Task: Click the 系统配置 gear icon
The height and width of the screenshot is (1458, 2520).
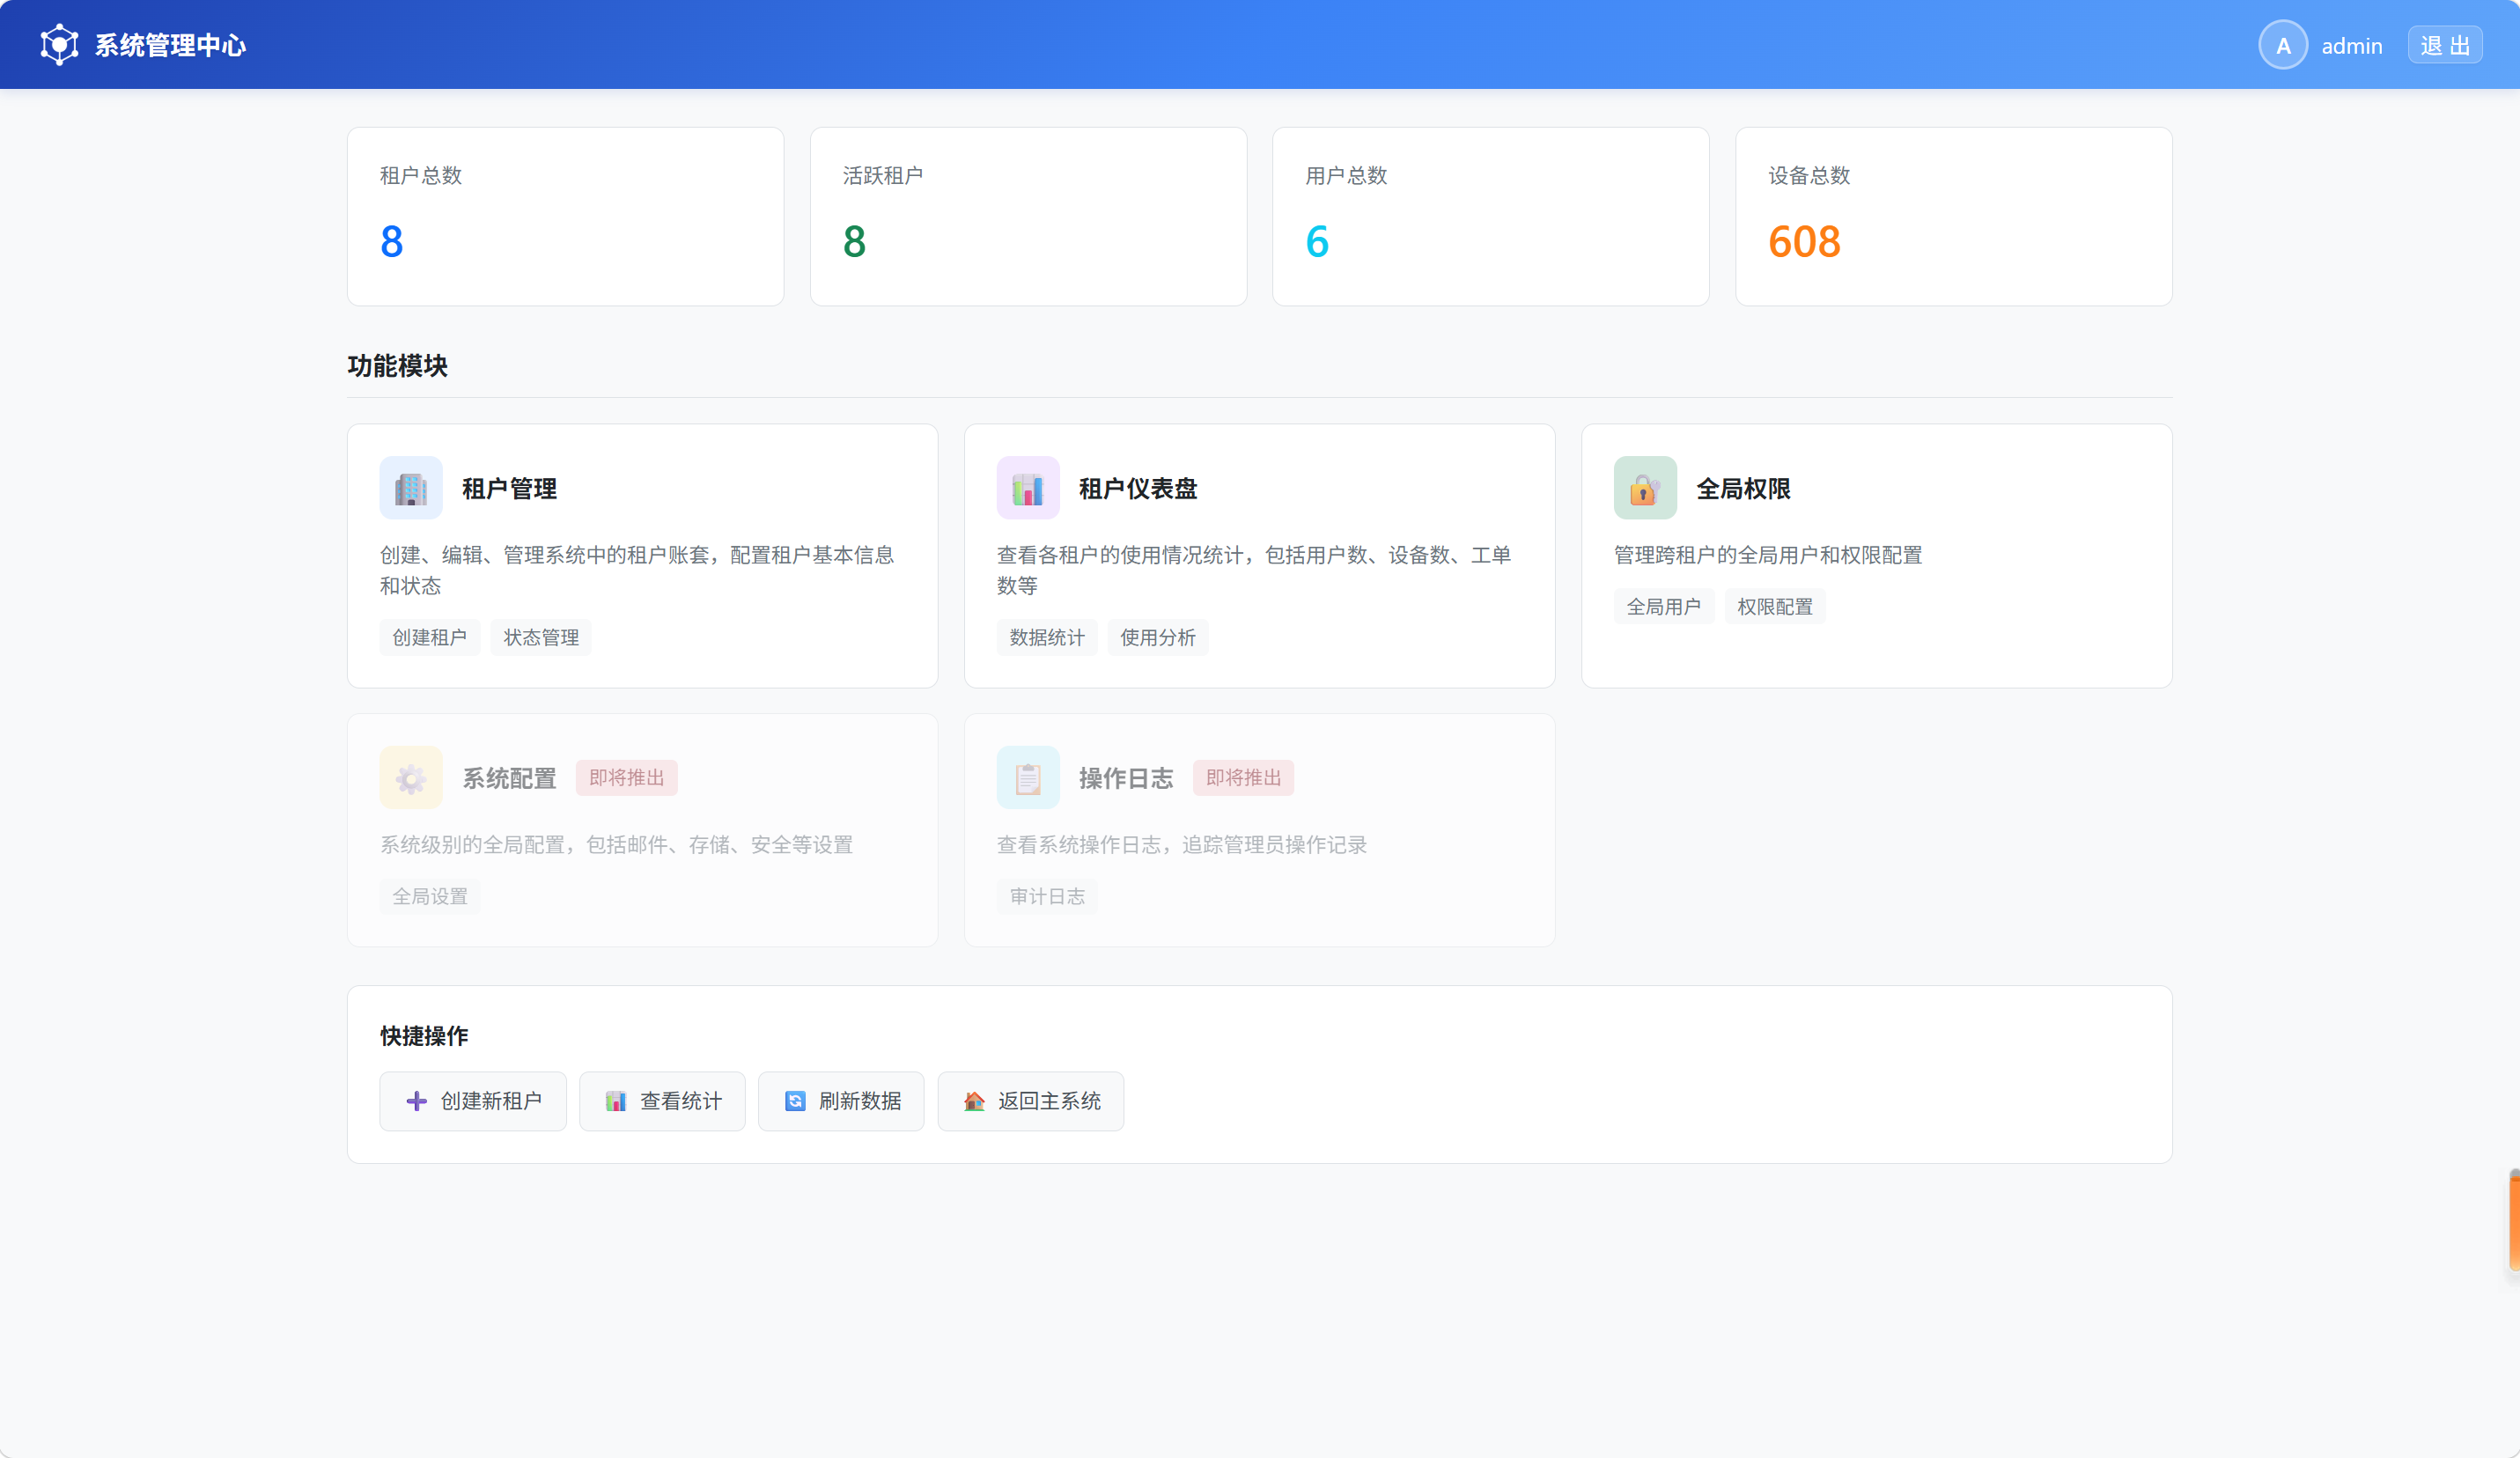Action: [411, 778]
